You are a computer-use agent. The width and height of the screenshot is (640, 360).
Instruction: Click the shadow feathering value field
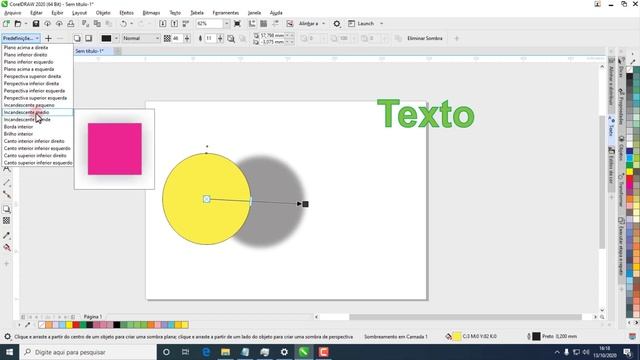point(210,38)
